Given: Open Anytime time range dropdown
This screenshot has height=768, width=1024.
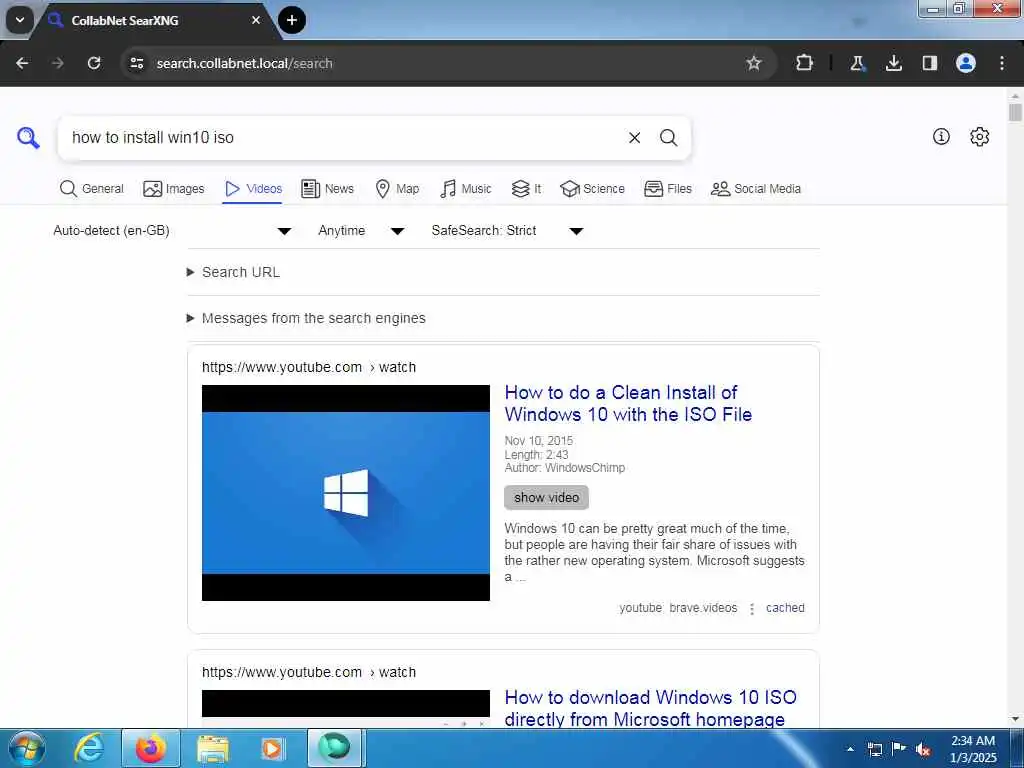Looking at the screenshot, I should tap(361, 231).
